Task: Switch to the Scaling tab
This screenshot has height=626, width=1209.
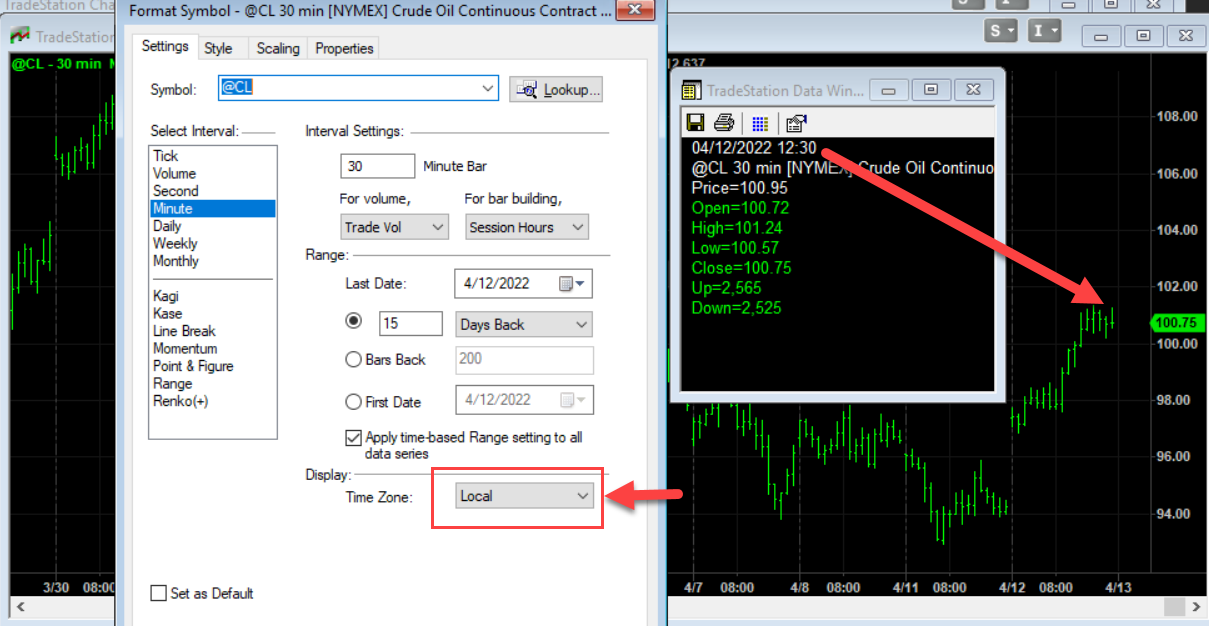Action: [x=277, y=48]
